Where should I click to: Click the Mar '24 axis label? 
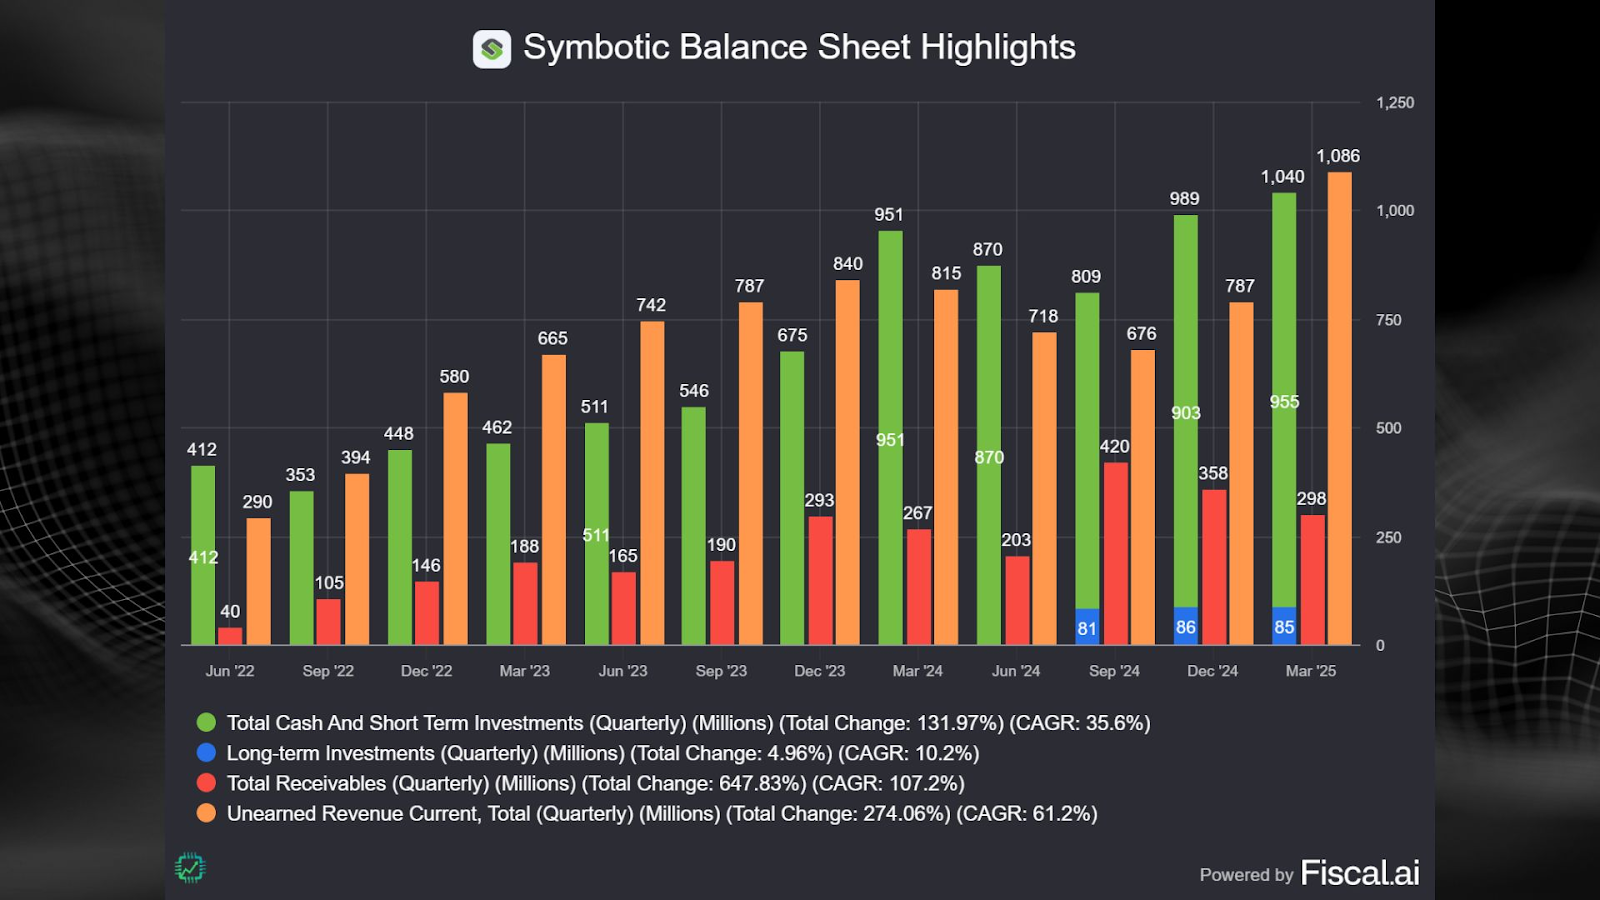[x=918, y=671]
